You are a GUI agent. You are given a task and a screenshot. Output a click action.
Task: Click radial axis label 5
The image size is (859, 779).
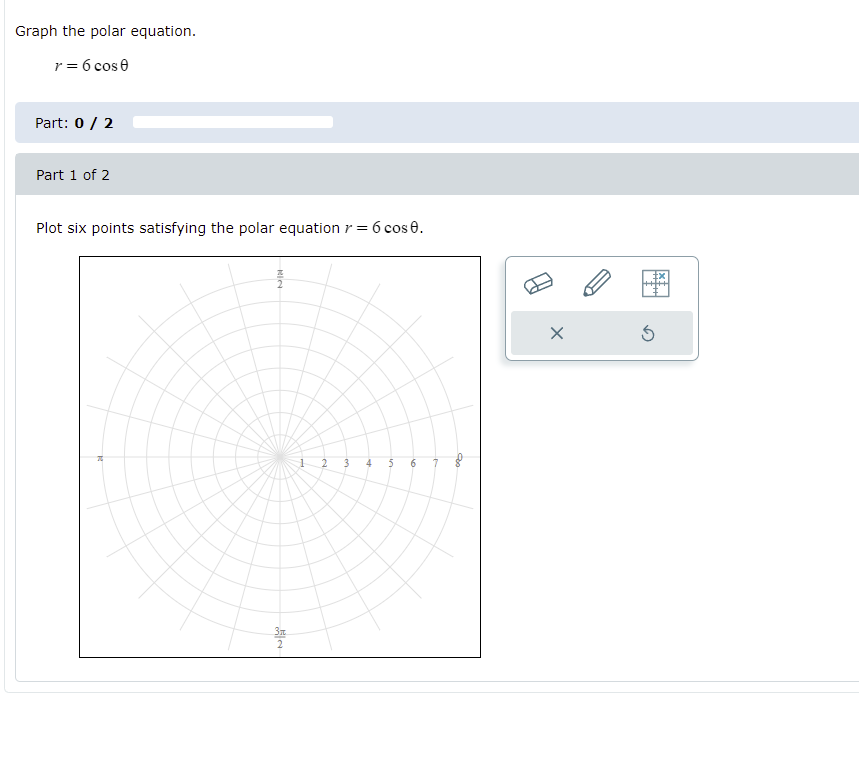tap(391, 463)
